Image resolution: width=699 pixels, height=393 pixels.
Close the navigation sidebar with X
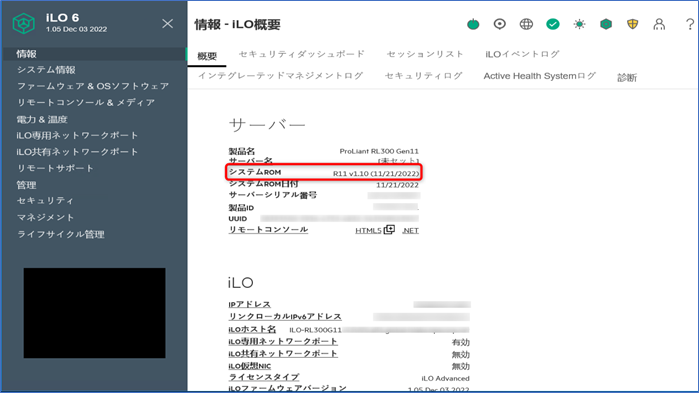point(167,24)
